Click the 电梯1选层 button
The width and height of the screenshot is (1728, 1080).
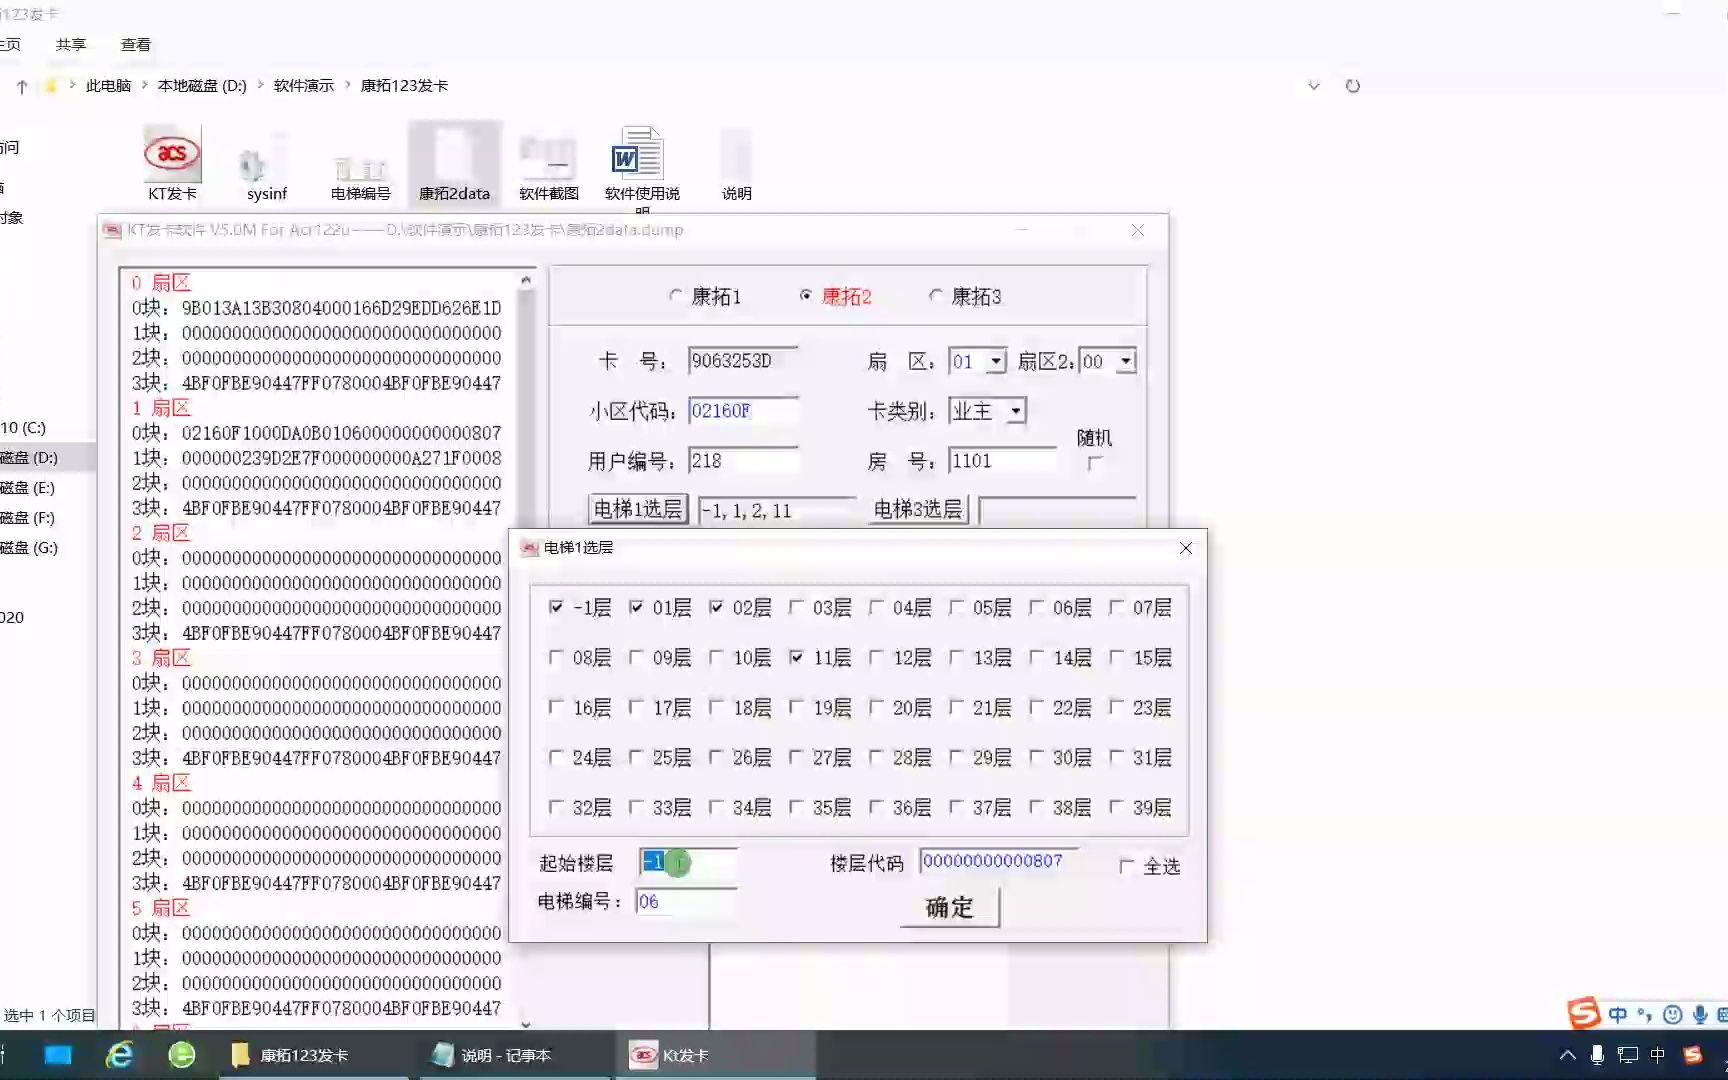point(638,509)
